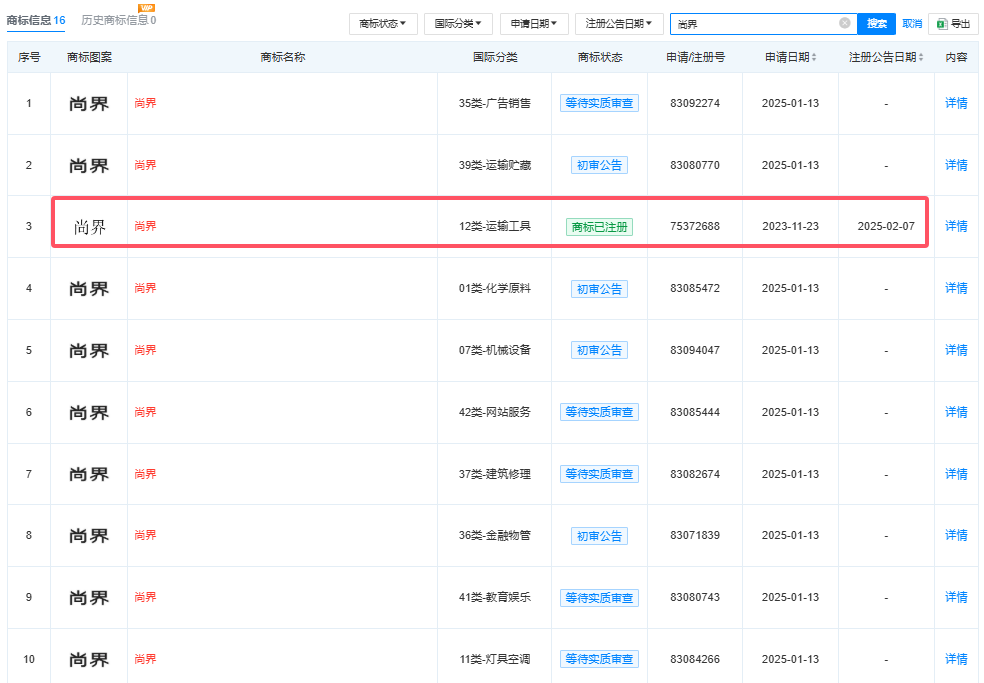Select the 37类-建筑修理 cell

[495, 474]
